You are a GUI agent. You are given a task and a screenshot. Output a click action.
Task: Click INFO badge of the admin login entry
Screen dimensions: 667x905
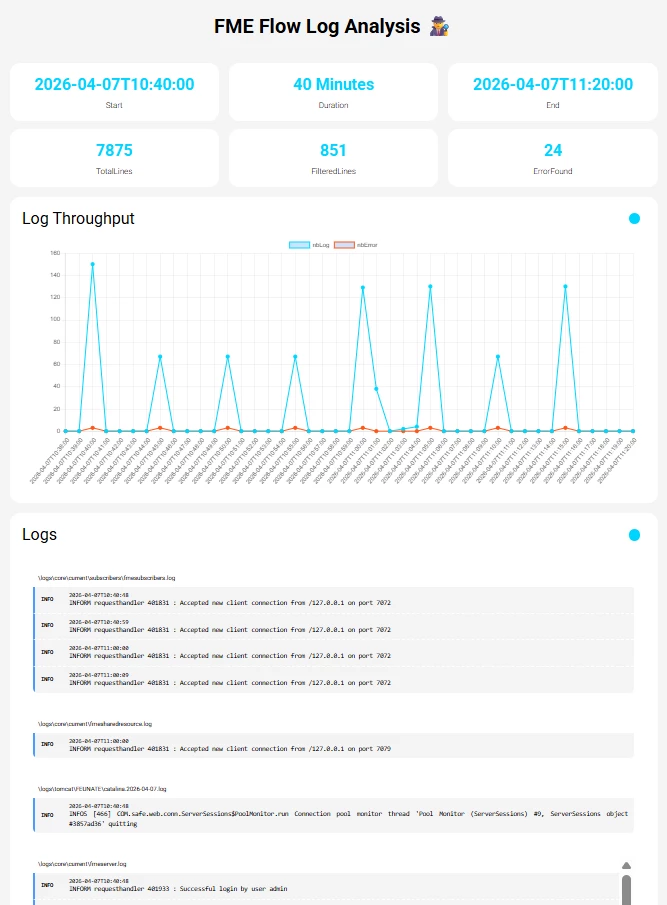[47, 885]
